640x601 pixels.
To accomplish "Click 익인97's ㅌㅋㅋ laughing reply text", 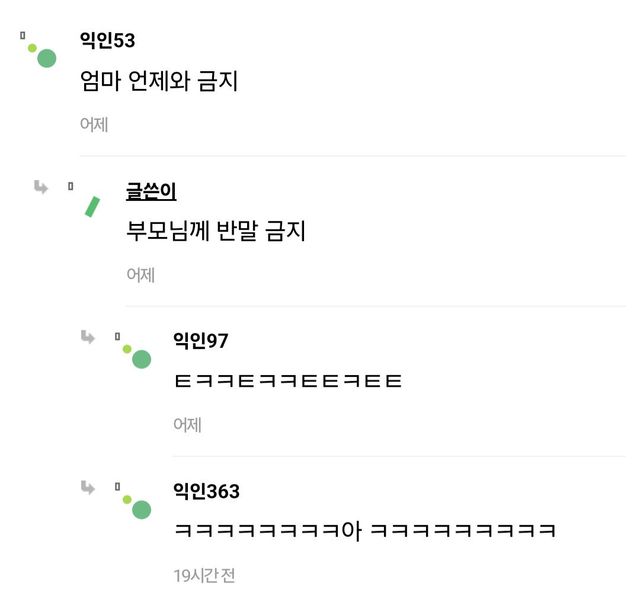I will coord(288,381).
